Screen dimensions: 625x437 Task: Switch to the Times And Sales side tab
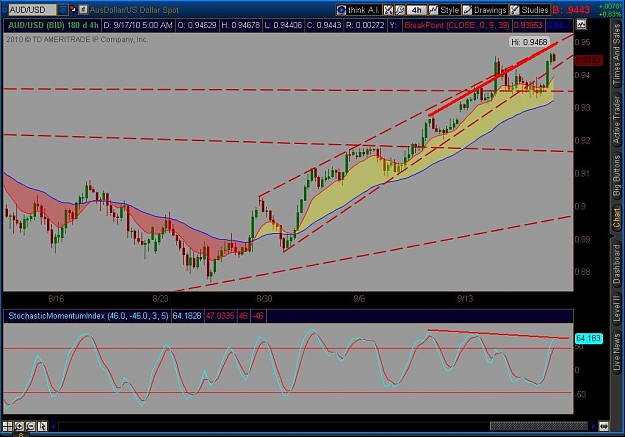[x=617, y=54]
